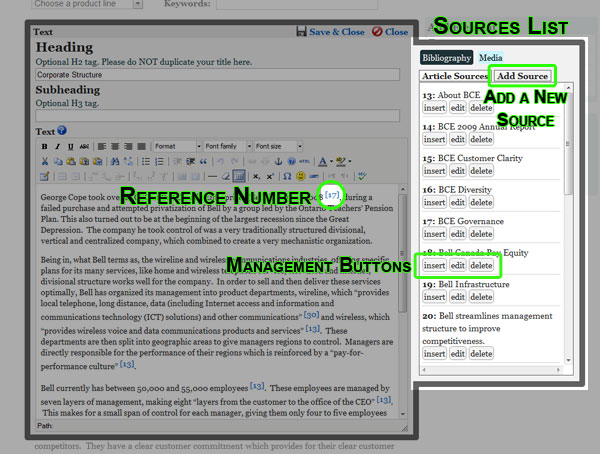Apply superscript formatting
Viewport: 600px width, 454px height.
[270, 176]
